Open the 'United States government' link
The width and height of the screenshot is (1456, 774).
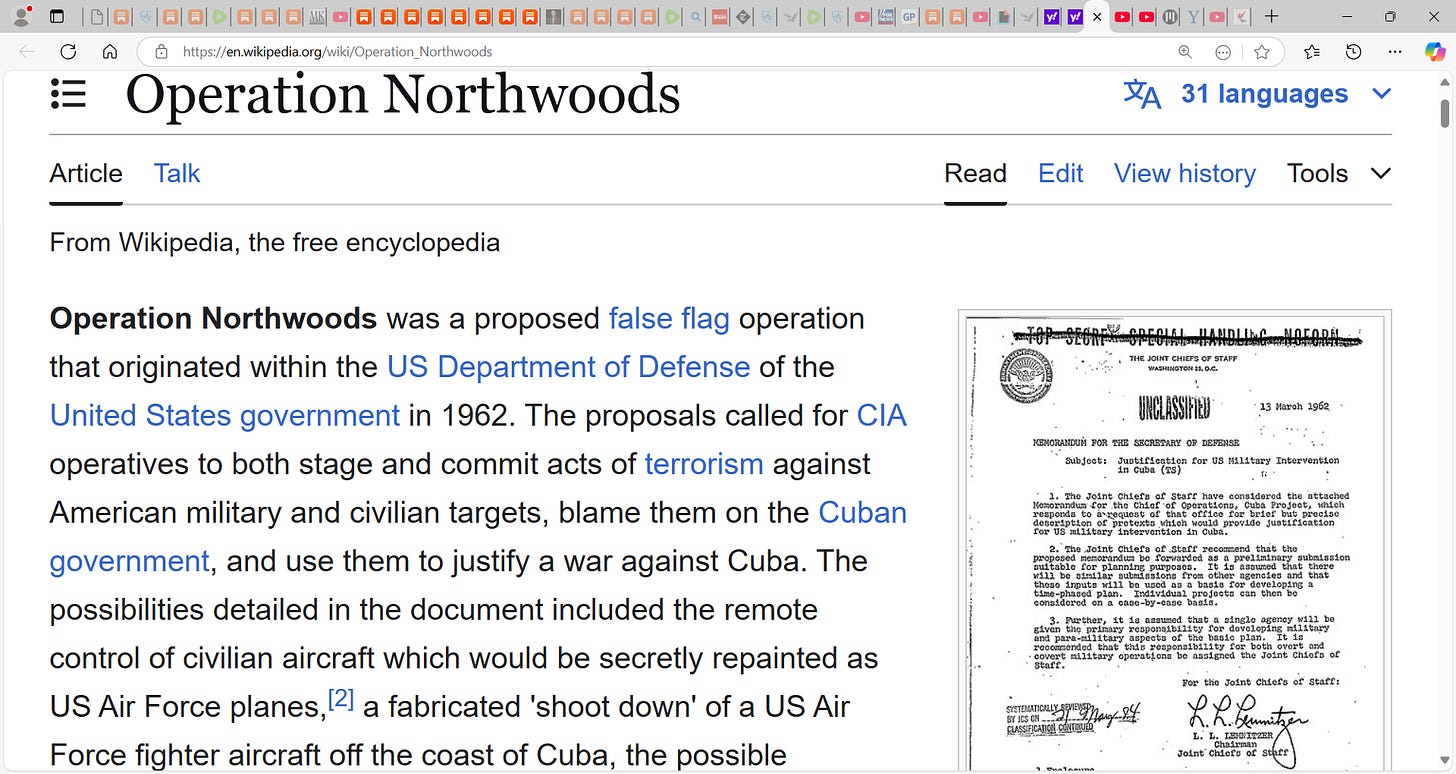(x=225, y=415)
